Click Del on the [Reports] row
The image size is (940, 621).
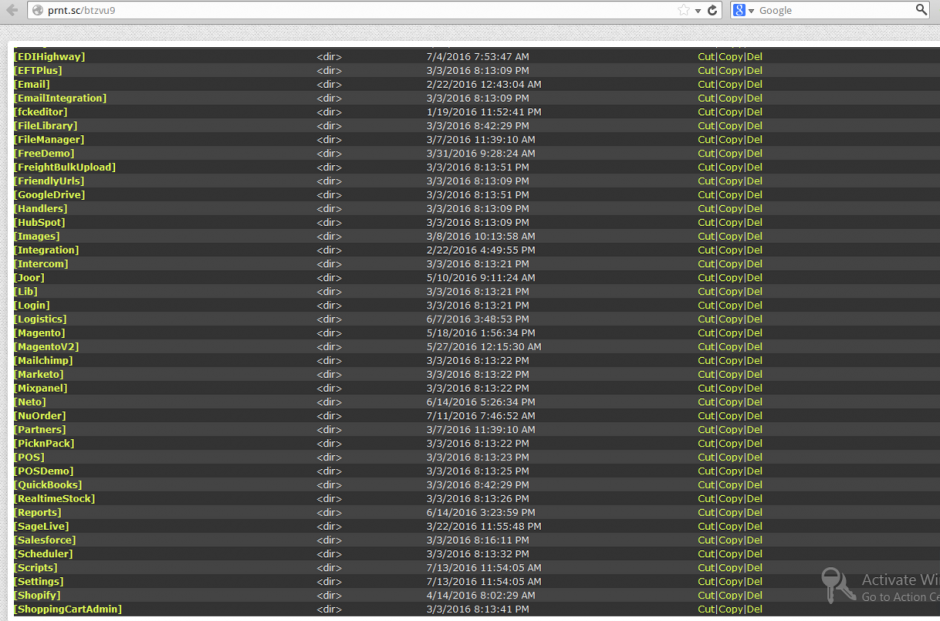coord(754,513)
